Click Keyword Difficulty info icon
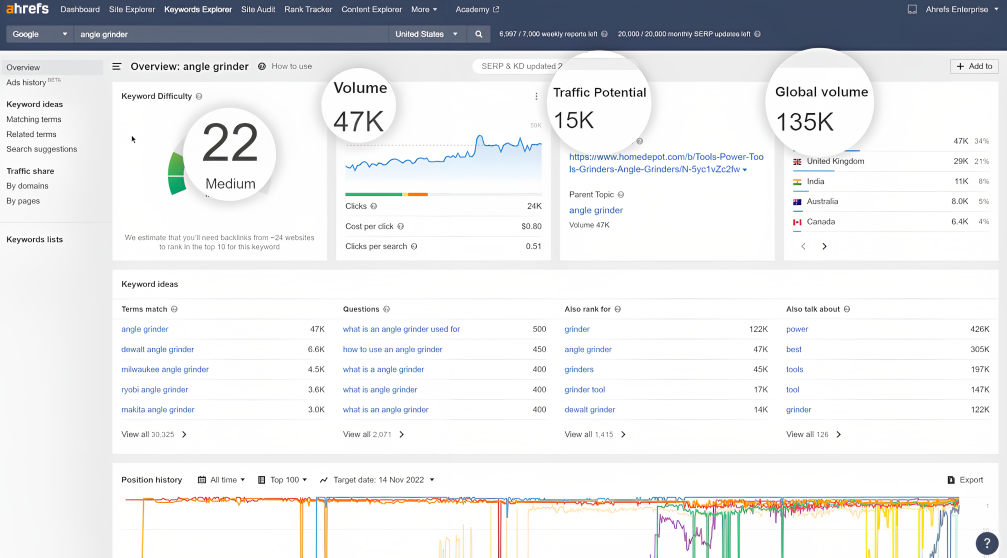The image size is (1007, 558). (199, 96)
